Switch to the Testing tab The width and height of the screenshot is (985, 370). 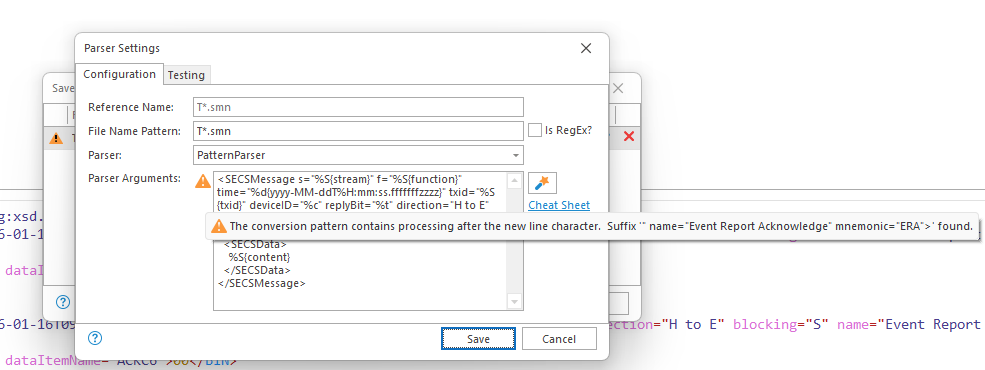pyautogui.click(x=186, y=75)
